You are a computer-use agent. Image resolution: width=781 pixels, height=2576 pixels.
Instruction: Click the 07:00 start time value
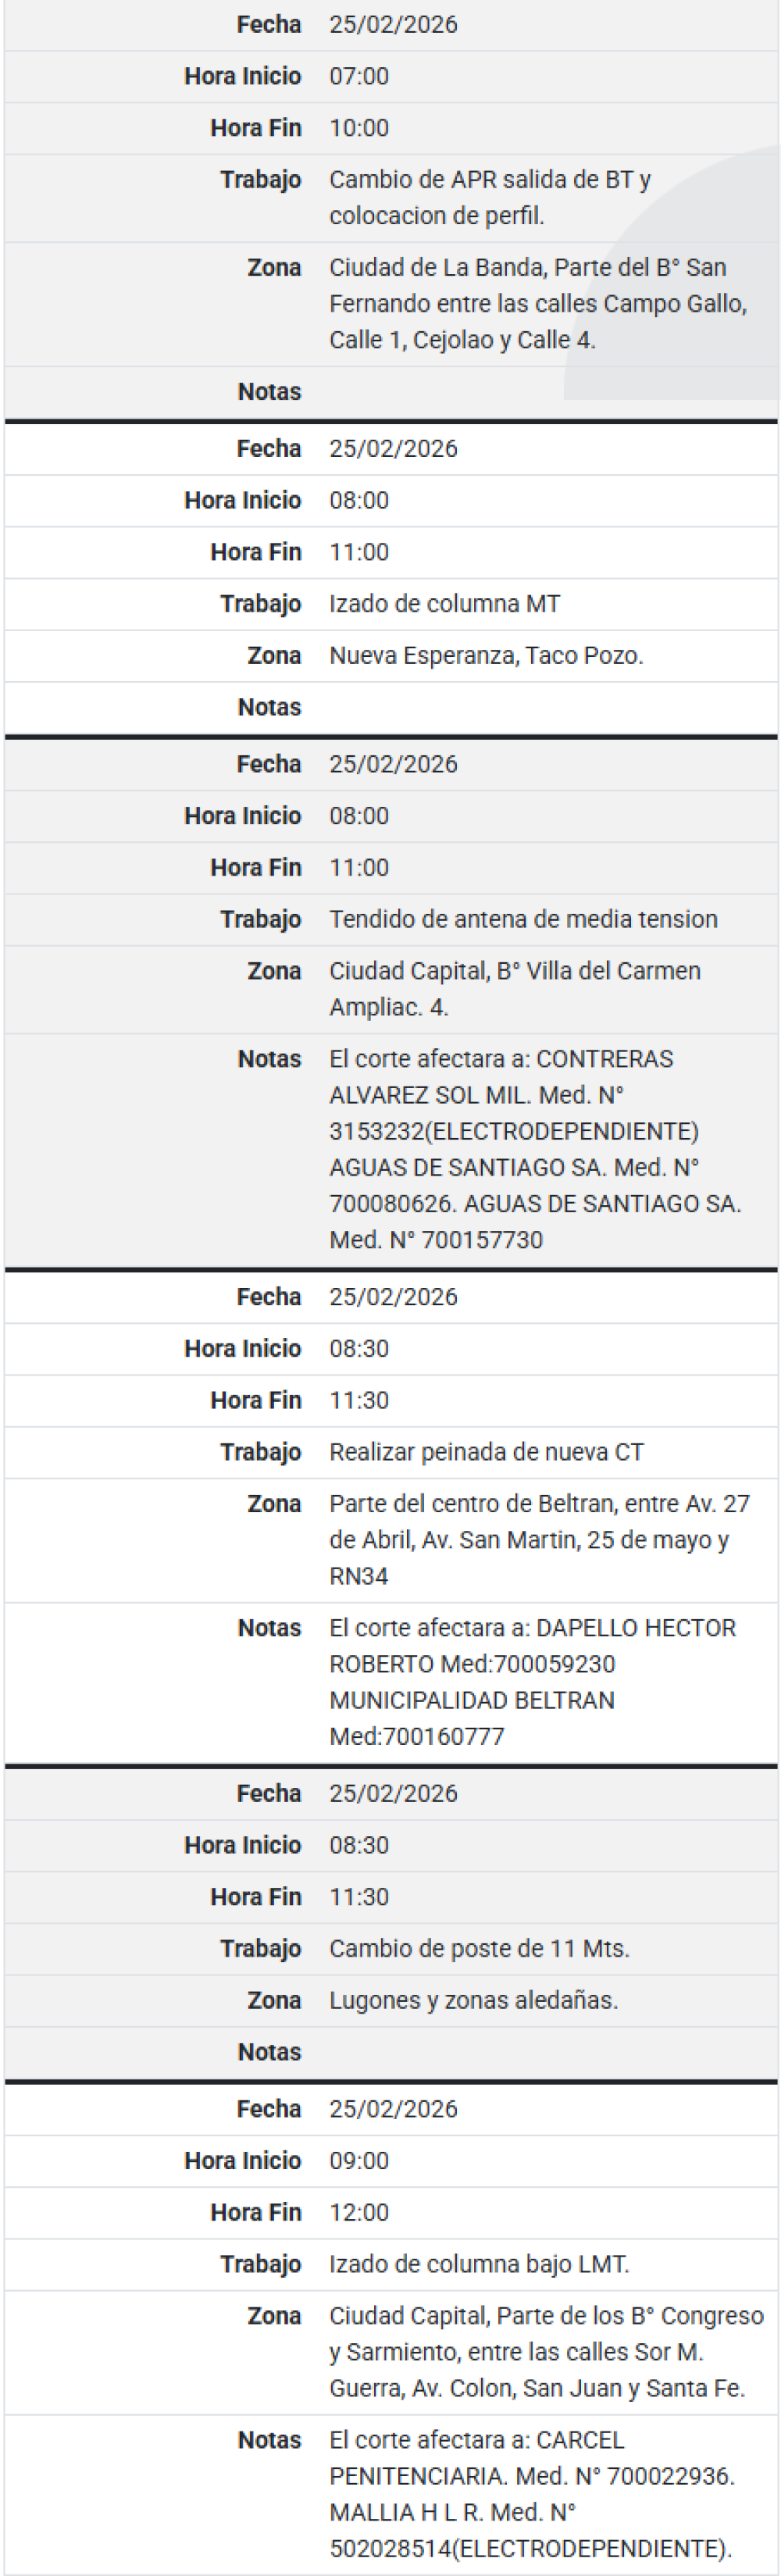click(359, 76)
